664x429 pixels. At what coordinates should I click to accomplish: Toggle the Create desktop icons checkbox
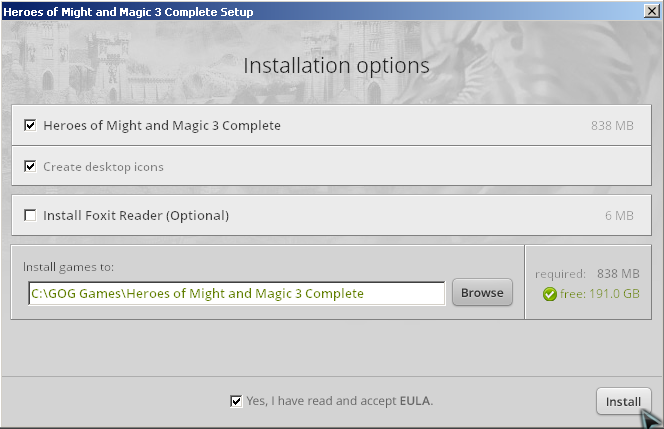pos(30,166)
